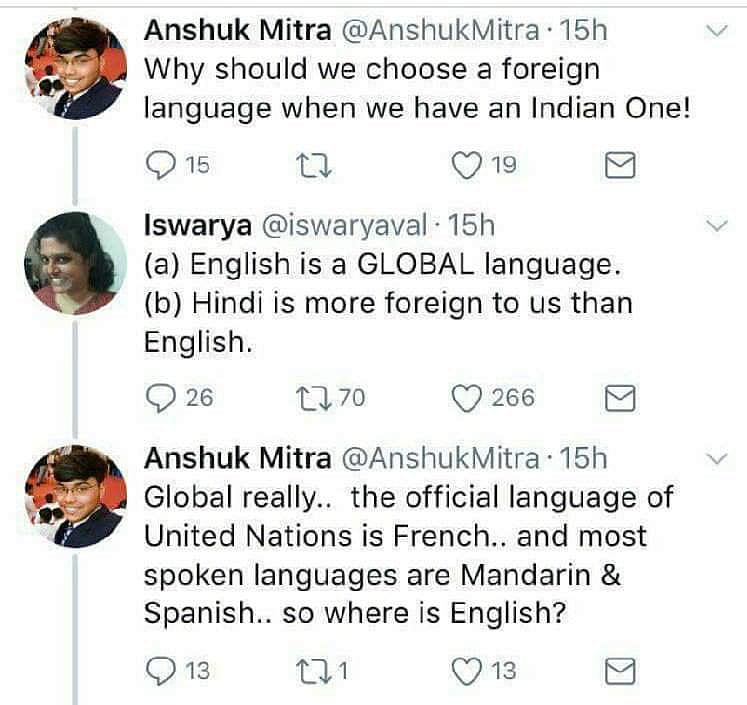
Task: Like Iswarya's tweet with 266 likes
Action: [467, 398]
